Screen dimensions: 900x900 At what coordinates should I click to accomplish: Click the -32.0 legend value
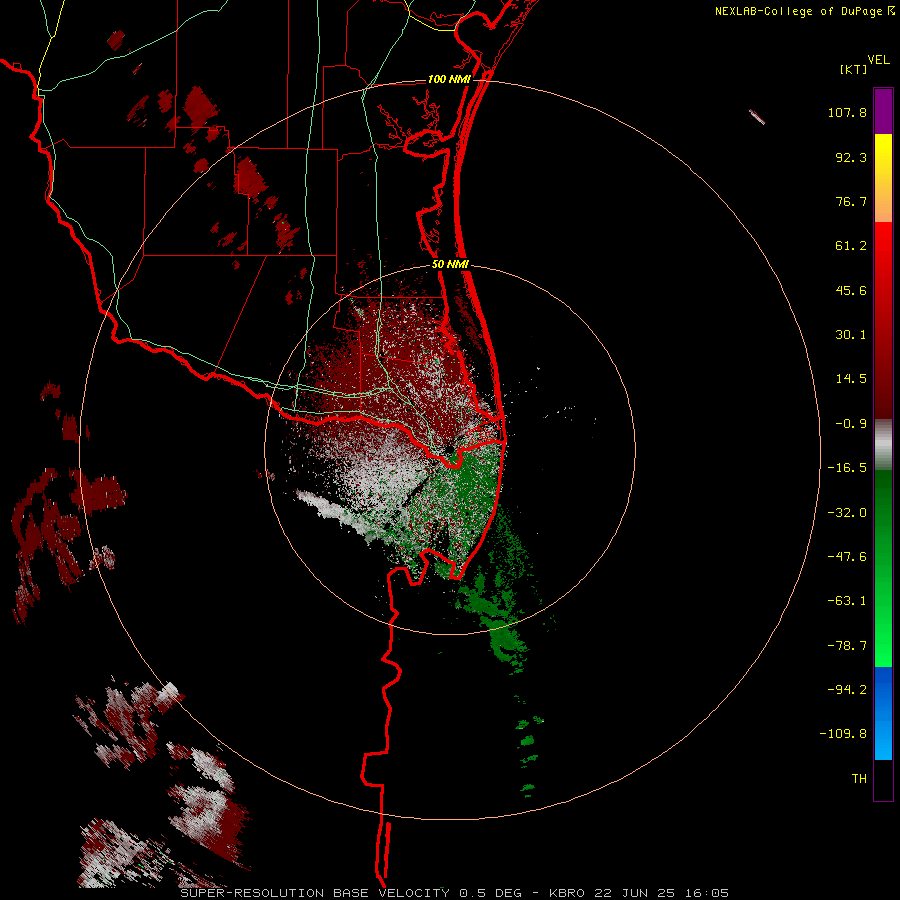click(x=847, y=513)
